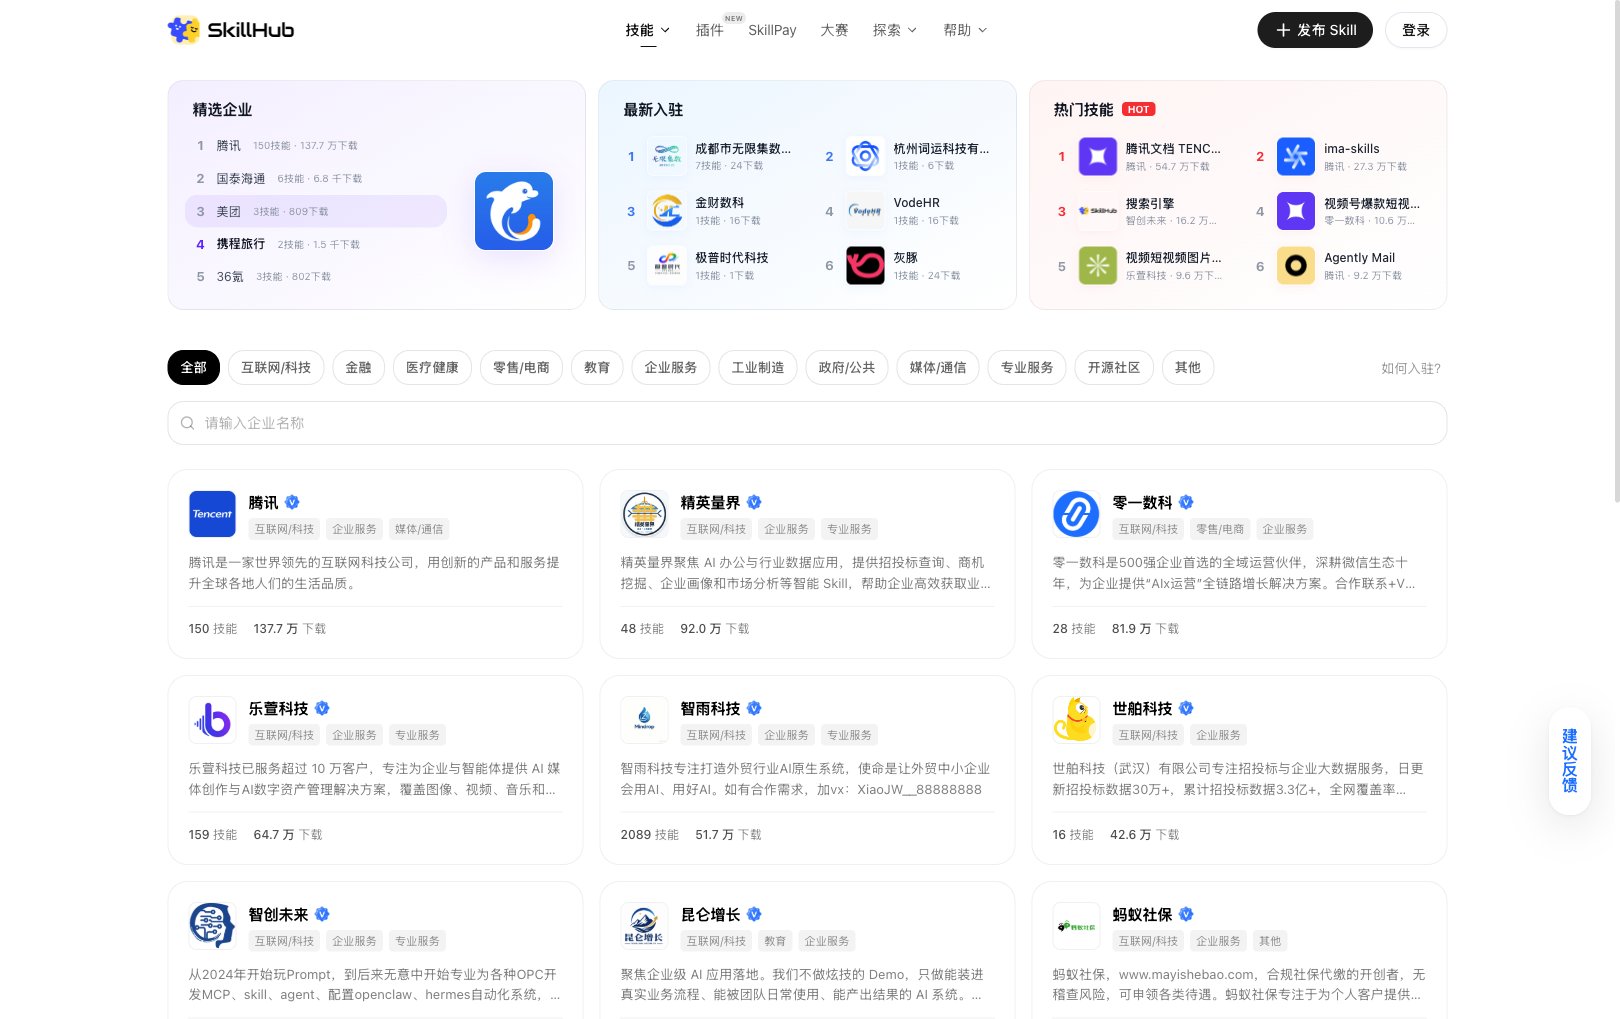
Task: Filter by 互联网/科技 category
Action: click(276, 368)
